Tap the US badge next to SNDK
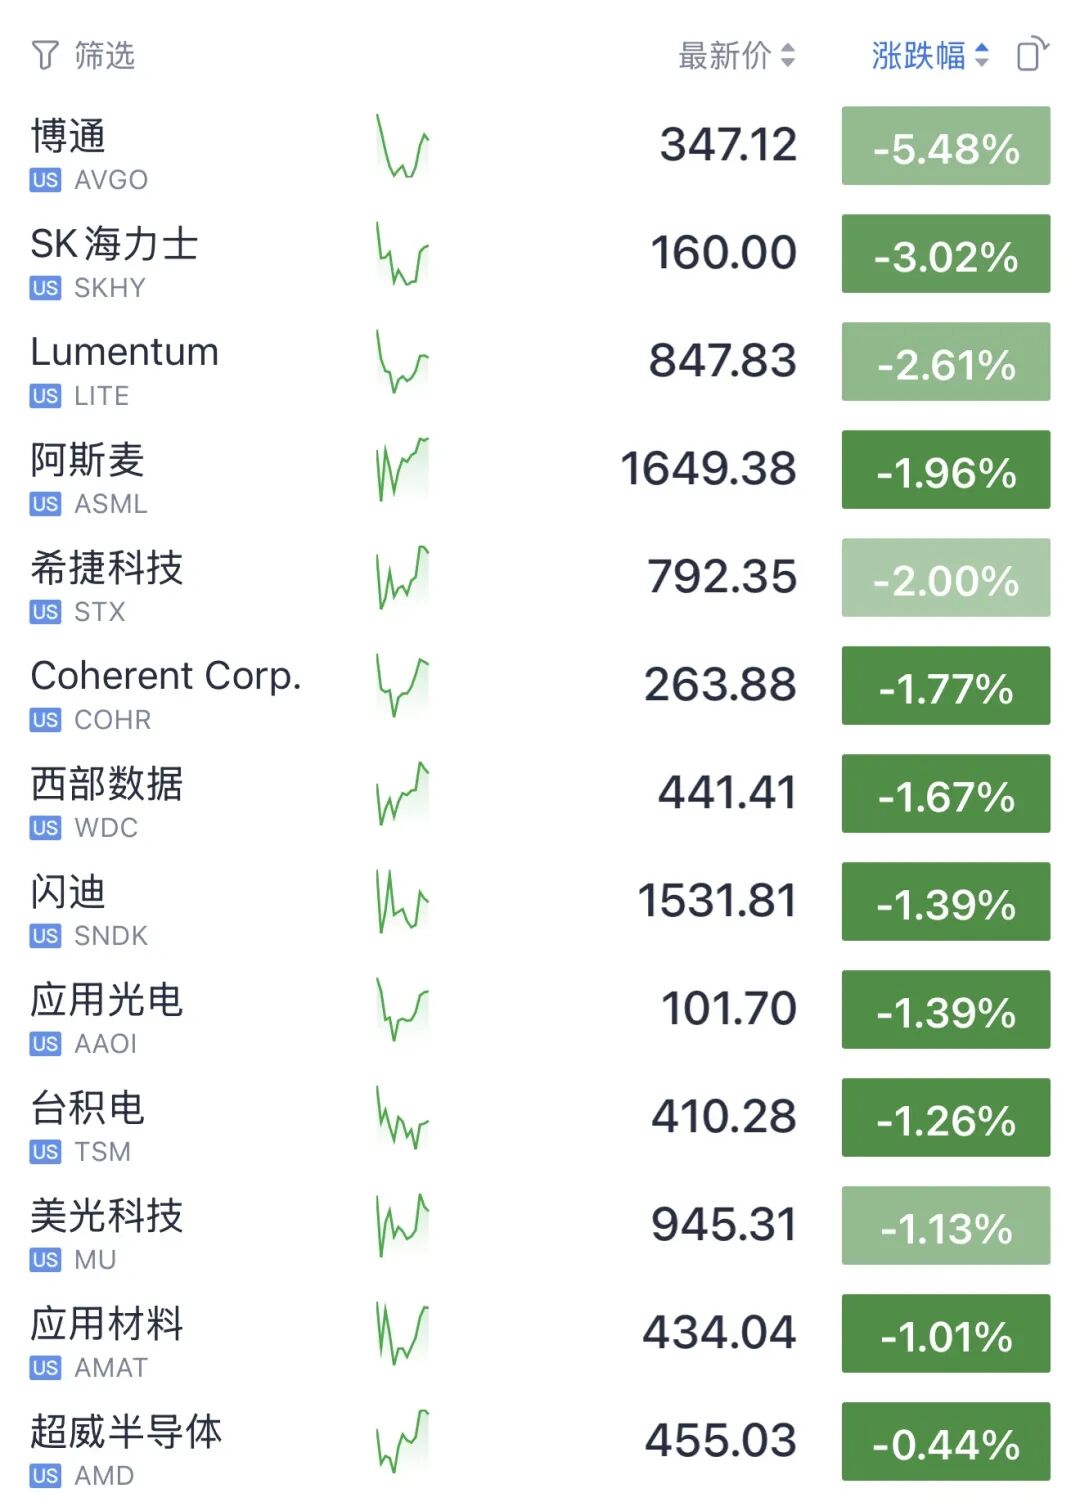Viewport: 1080px width, 1502px height. [x=45, y=936]
